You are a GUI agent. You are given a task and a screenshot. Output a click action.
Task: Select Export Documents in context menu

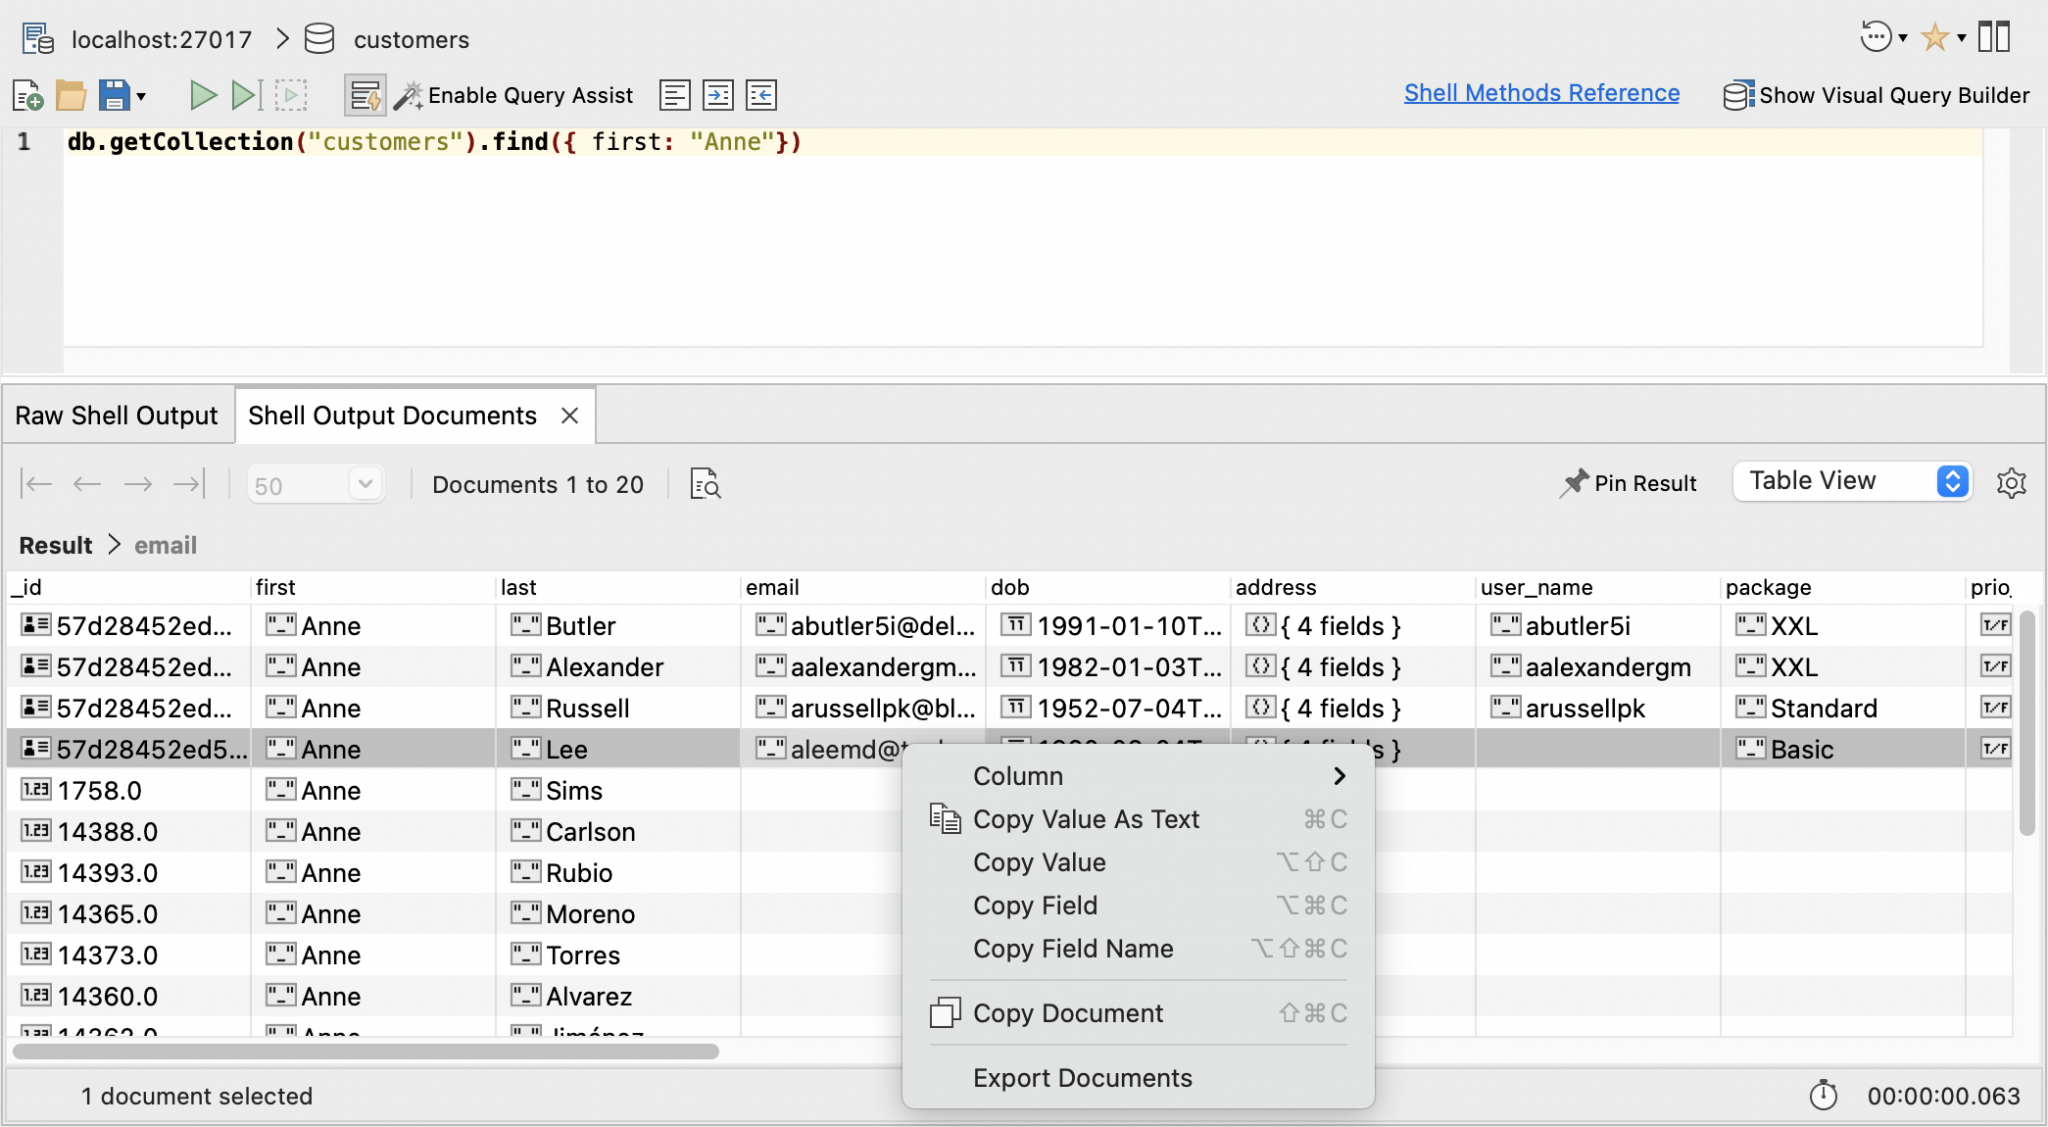pyautogui.click(x=1082, y=1078)
